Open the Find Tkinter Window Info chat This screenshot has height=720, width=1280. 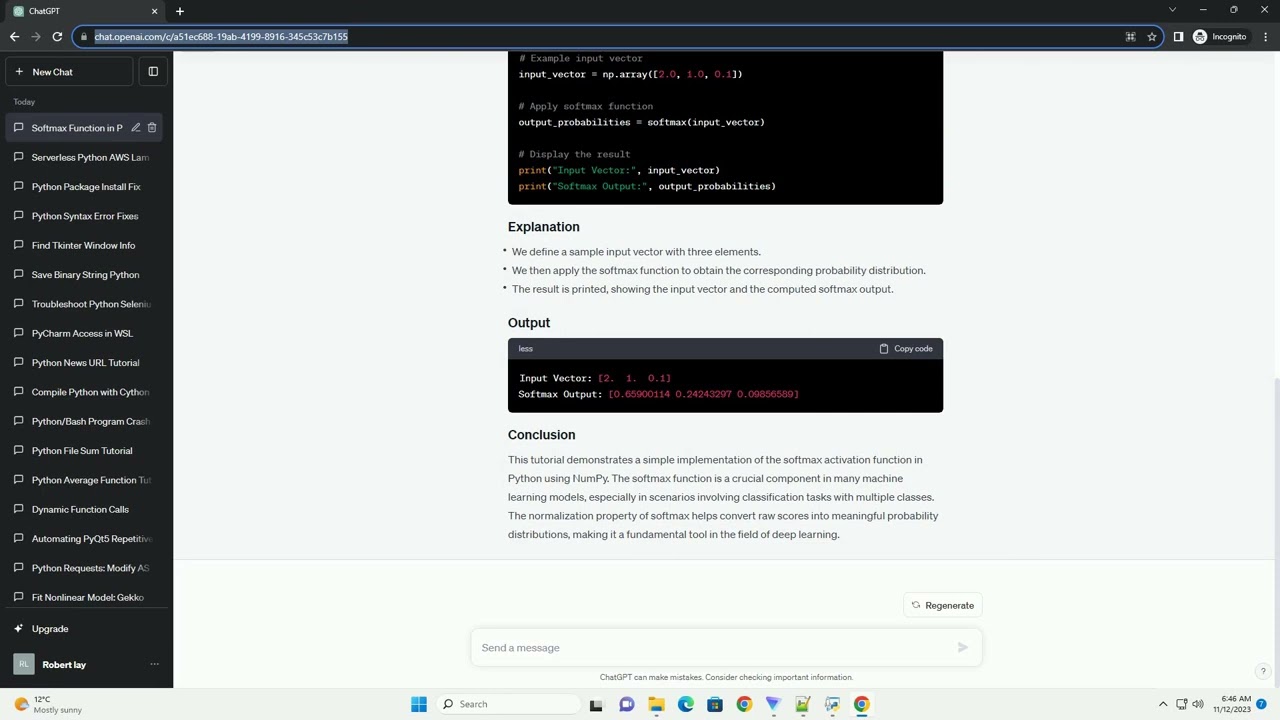pos(85,245)
